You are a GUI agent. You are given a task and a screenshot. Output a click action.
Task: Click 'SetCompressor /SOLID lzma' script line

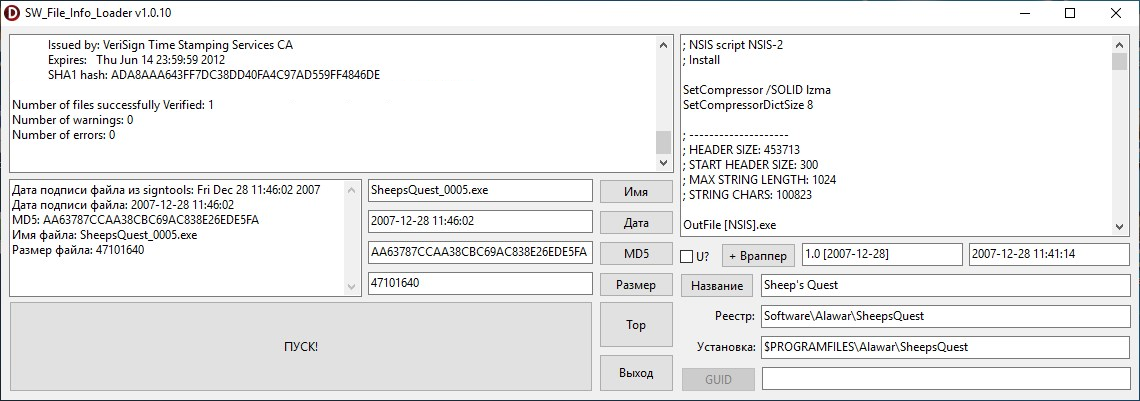click(757, 90)
